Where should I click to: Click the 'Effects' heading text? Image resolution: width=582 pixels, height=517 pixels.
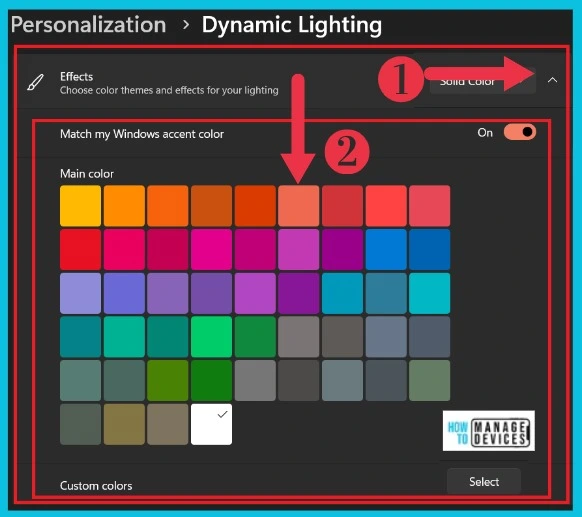[x=76, y=76]
